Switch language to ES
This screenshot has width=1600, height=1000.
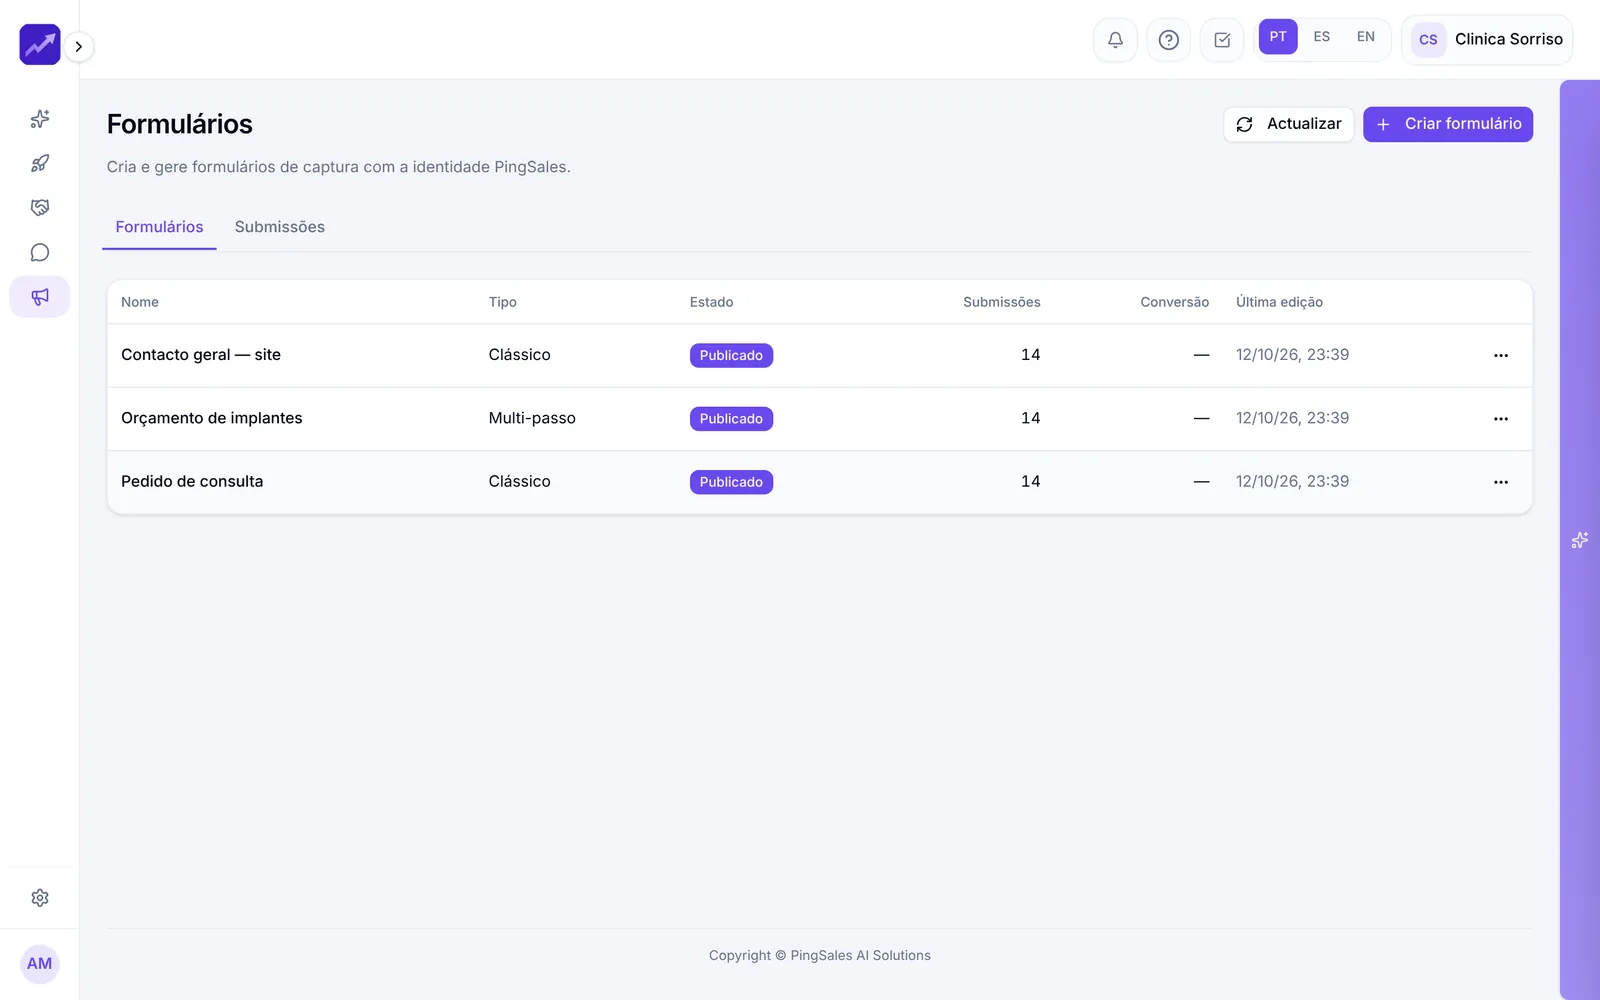coord(1322,37)
